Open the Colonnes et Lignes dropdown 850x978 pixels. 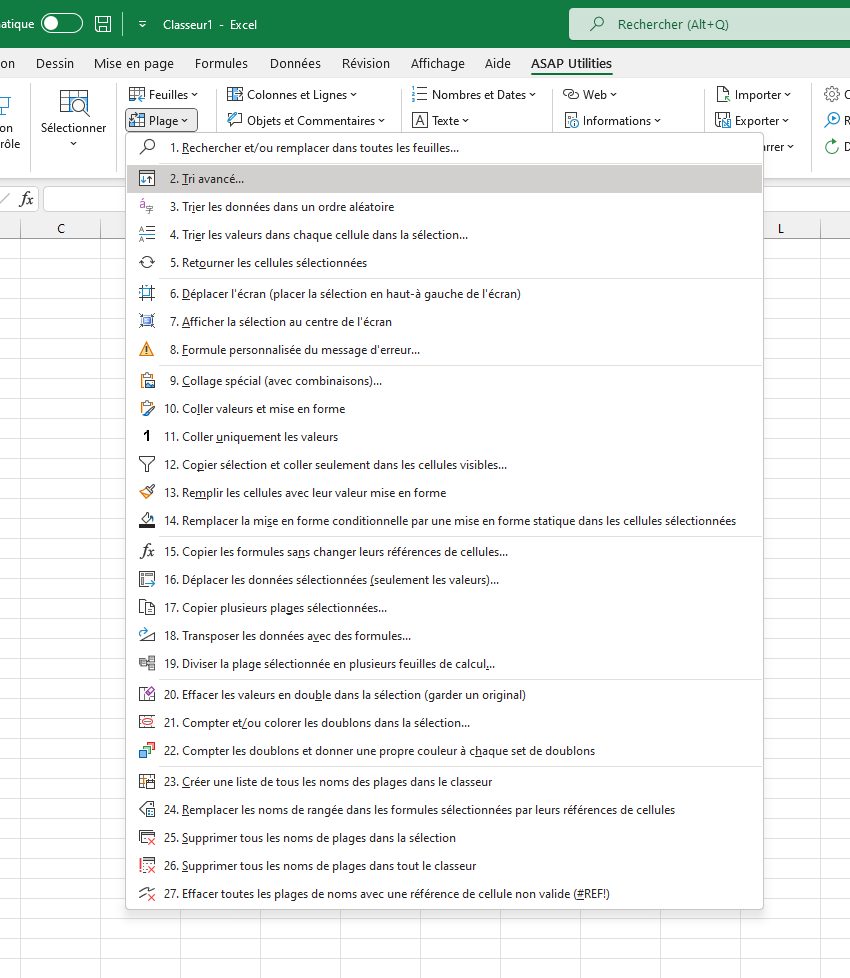tap(292, 94)
